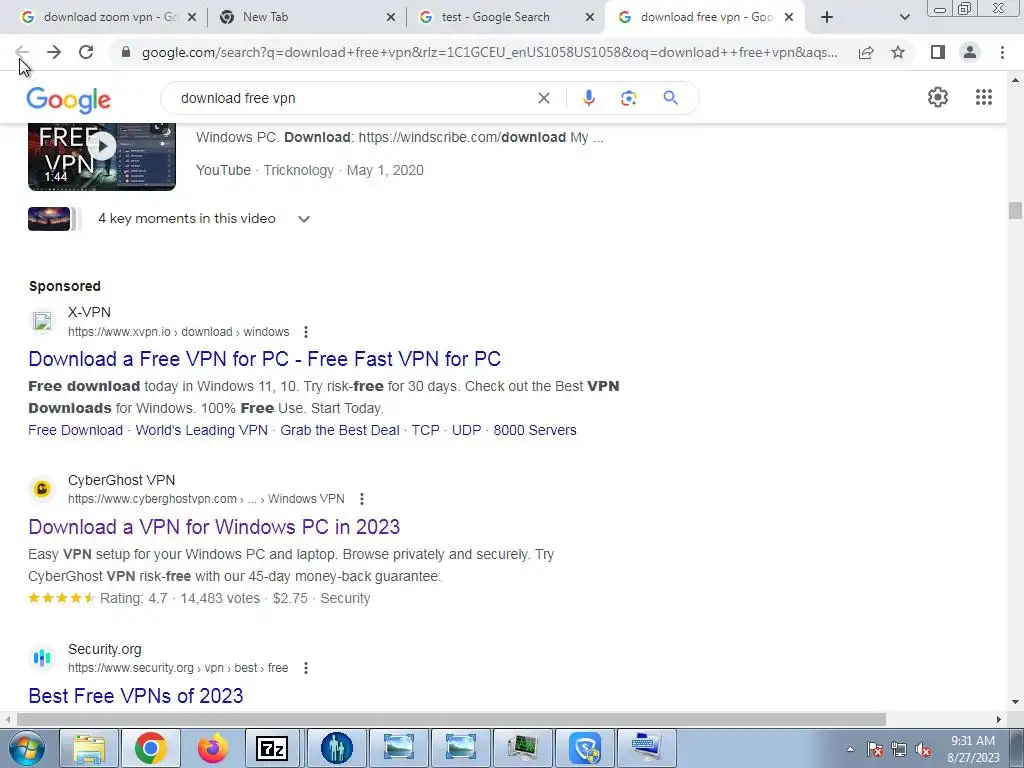This screenshot has height=768, width=1024.
Task: Go to Google homepage via the logo
Action: pos(69,100)
